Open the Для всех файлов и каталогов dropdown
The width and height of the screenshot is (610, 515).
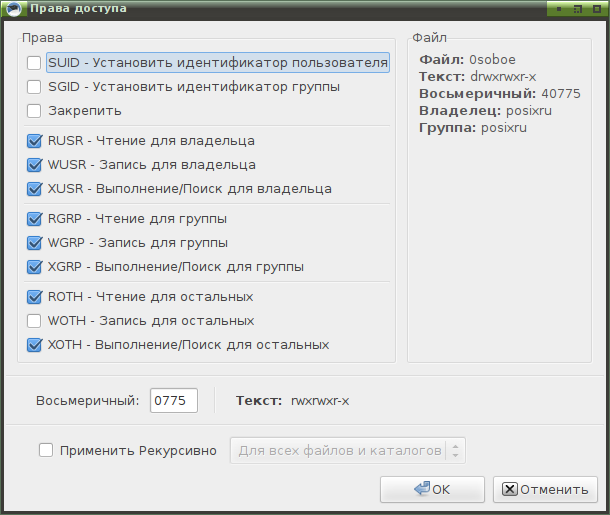coord(348,450)
